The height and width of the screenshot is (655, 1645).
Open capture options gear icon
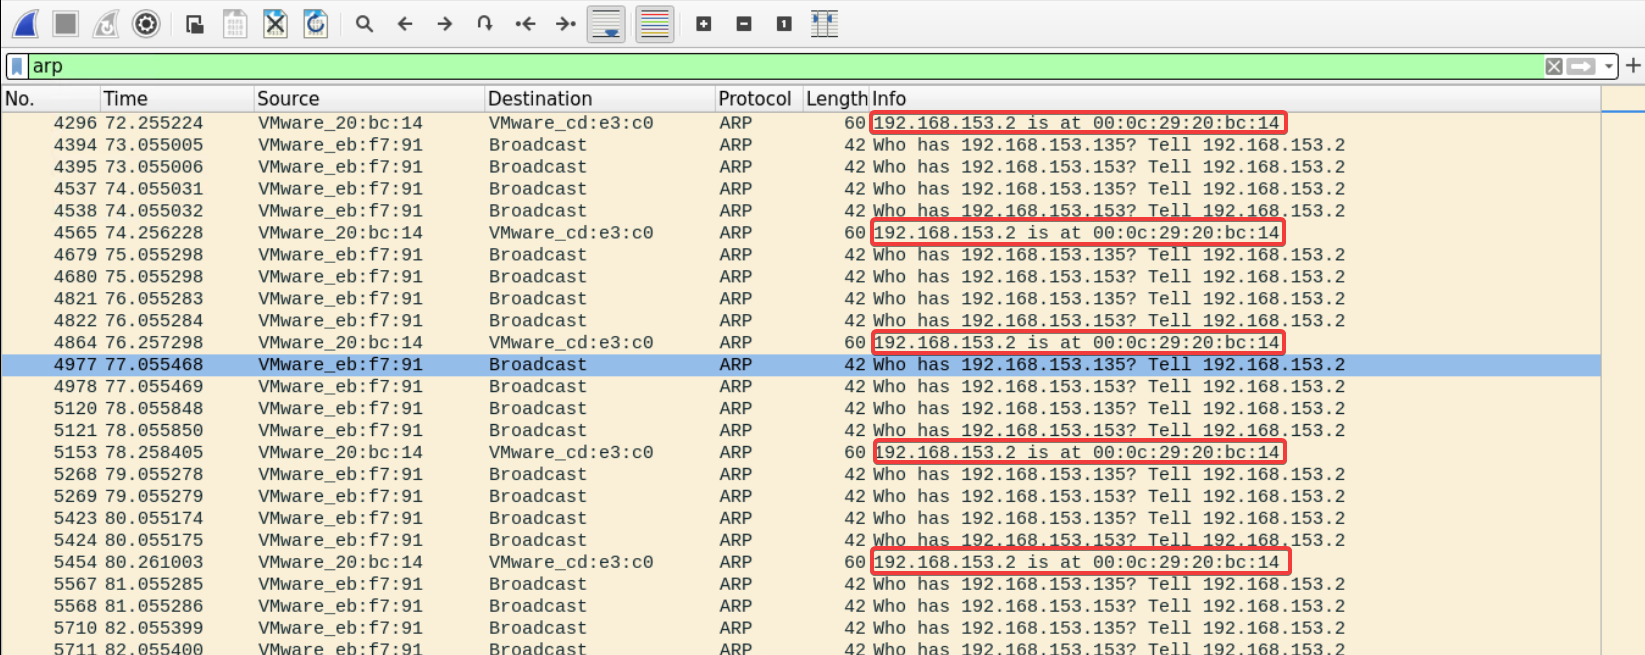(146, 24)
